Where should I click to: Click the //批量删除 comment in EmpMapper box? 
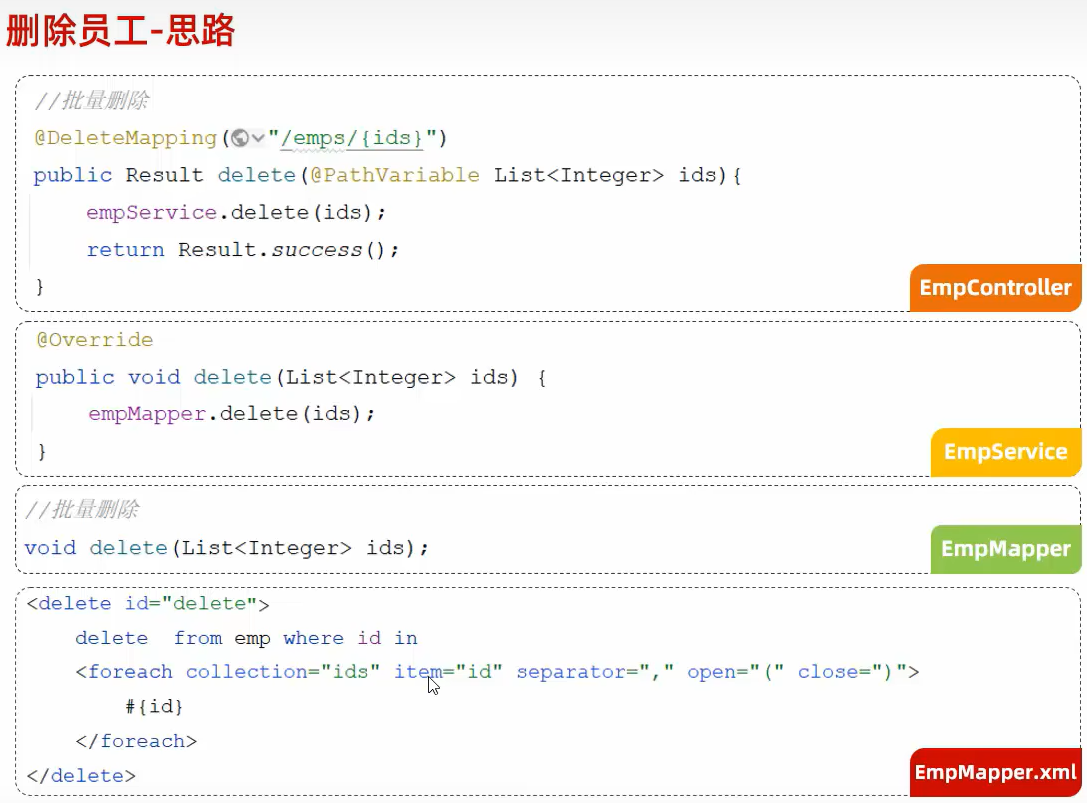coord(82,510)
